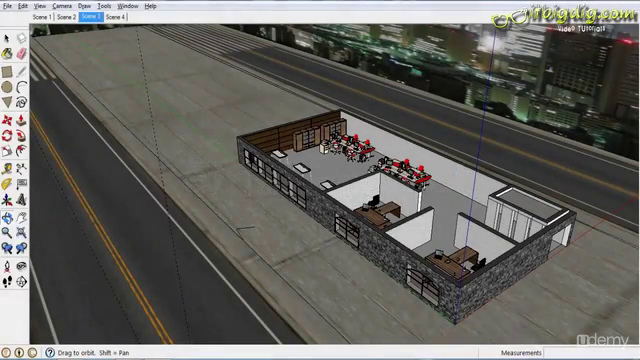Select the Rectangle drawing tool
The height and width of the screenshot is (360, 640).
tap(7, 71)
